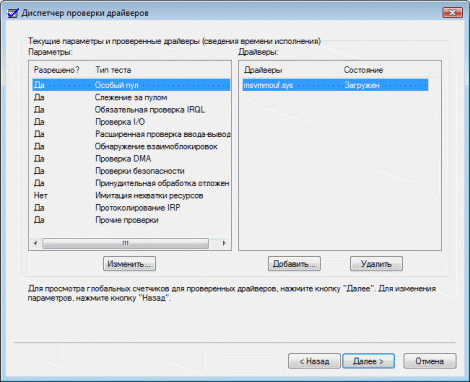This screenshot has width=470, height=382.
Task: Click the Изменить... button
Action: (129, 264)
